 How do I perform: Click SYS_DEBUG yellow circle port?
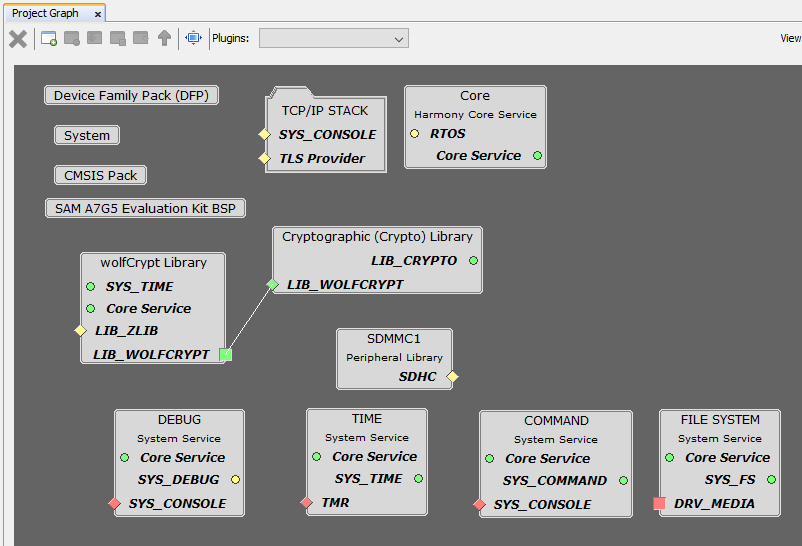click(235, 479)
